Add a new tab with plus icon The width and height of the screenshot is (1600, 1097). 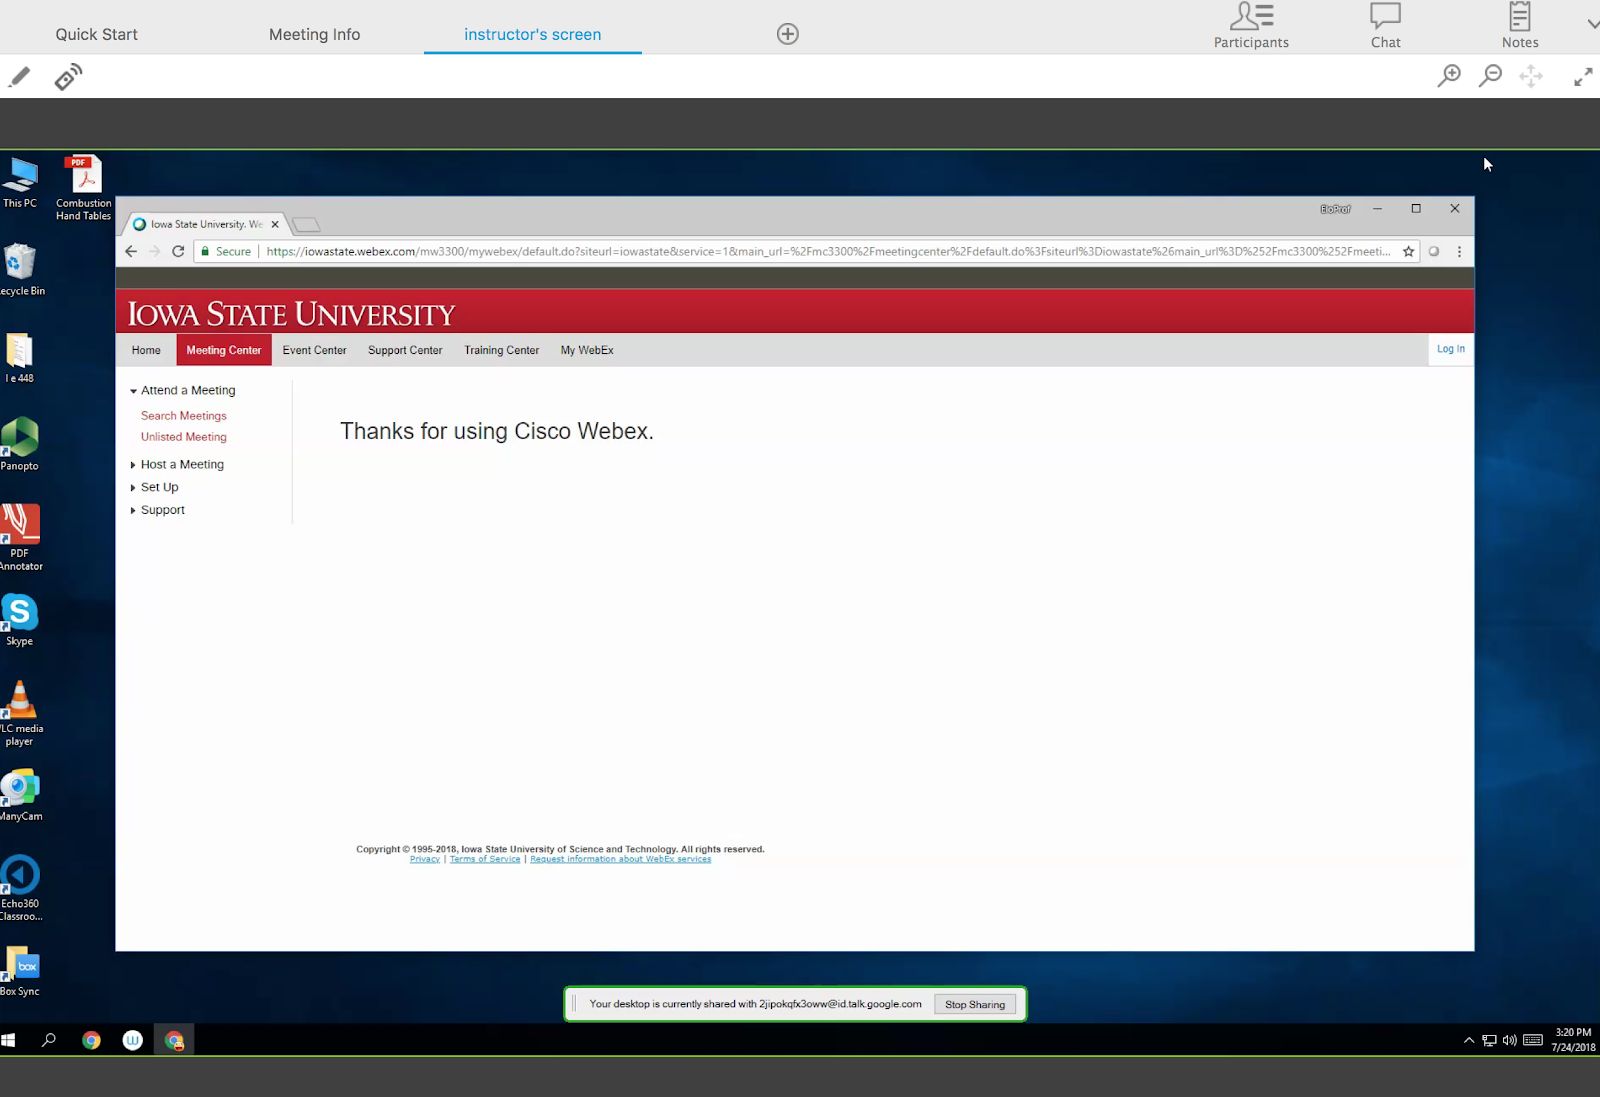[788, 34]
